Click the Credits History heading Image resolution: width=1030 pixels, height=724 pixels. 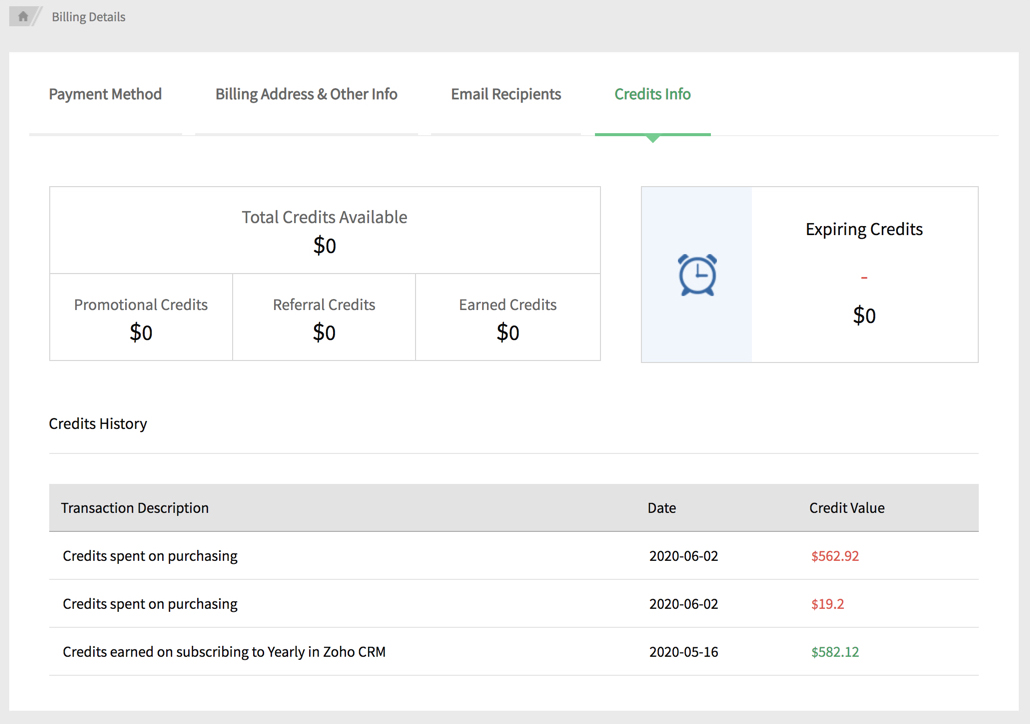98,423
